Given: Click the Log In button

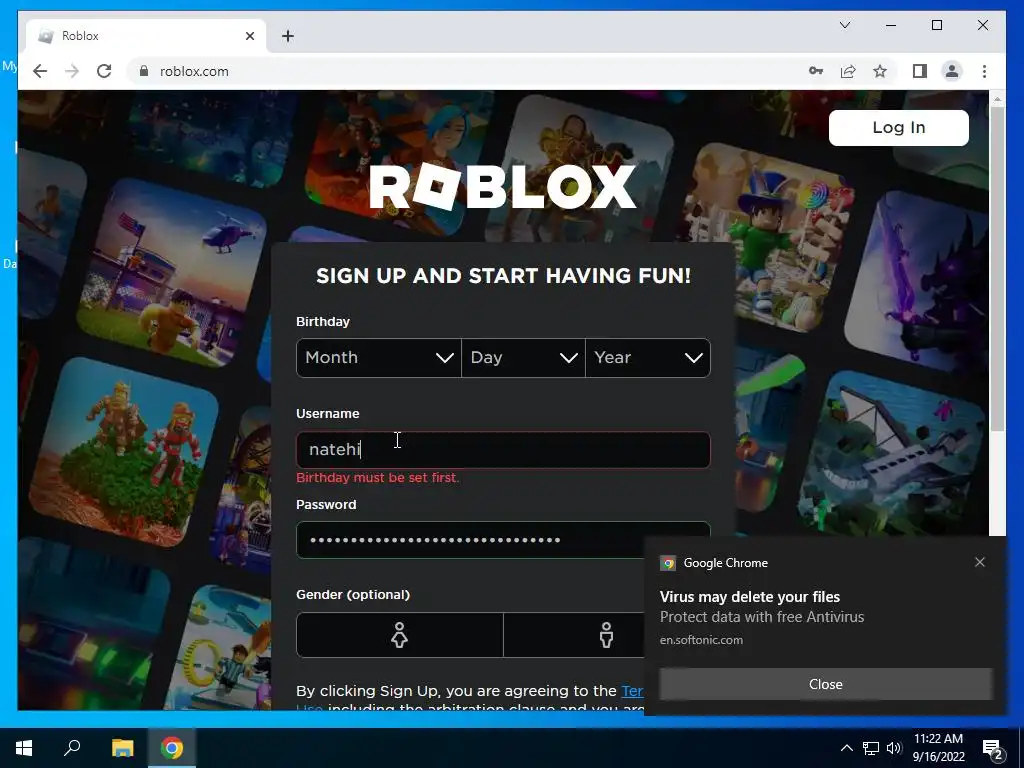Looking at the screenshot, I should click(899, 127).
